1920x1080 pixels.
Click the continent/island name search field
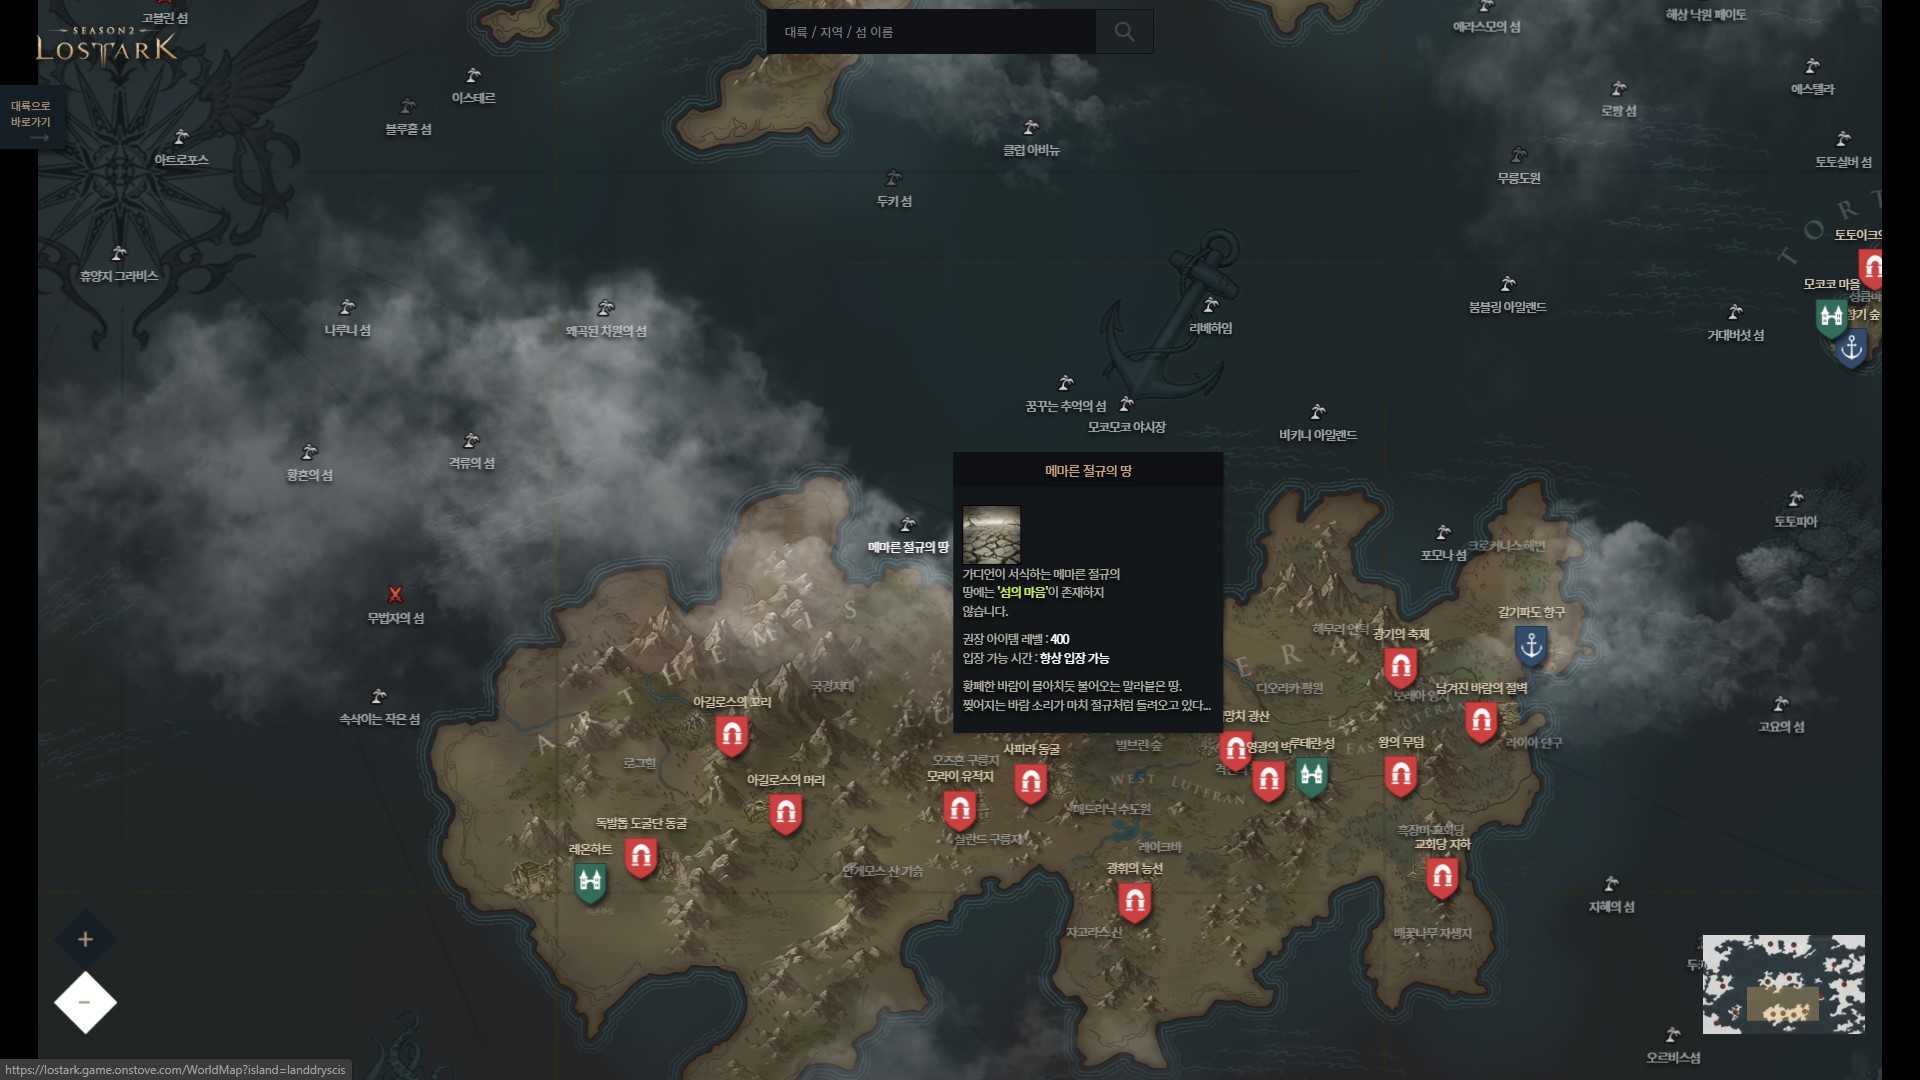(x=931, y=32)
